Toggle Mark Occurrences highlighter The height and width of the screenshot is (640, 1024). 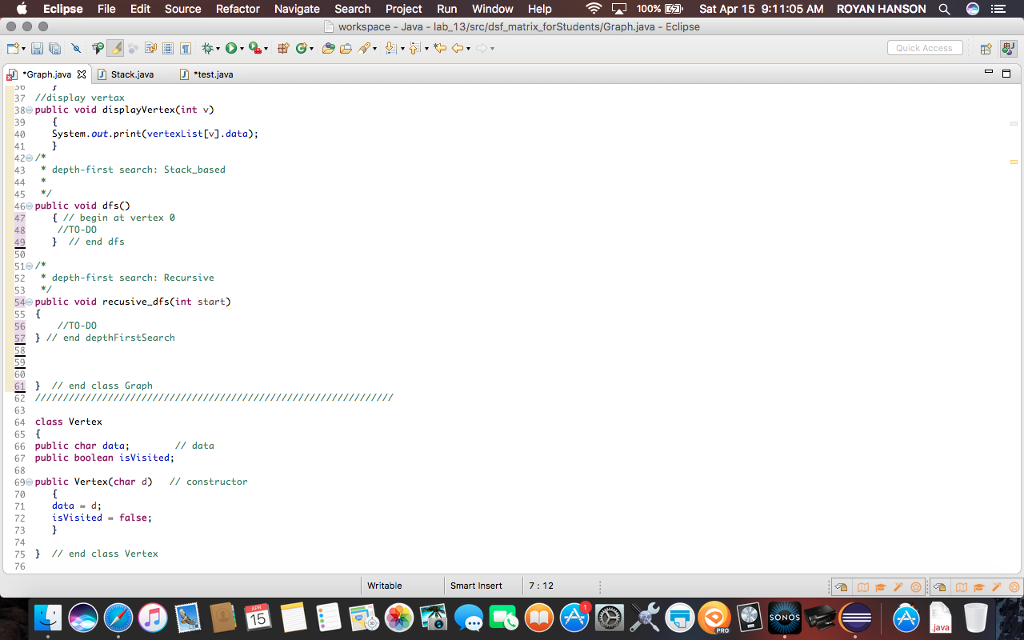(x=114, y=47)
